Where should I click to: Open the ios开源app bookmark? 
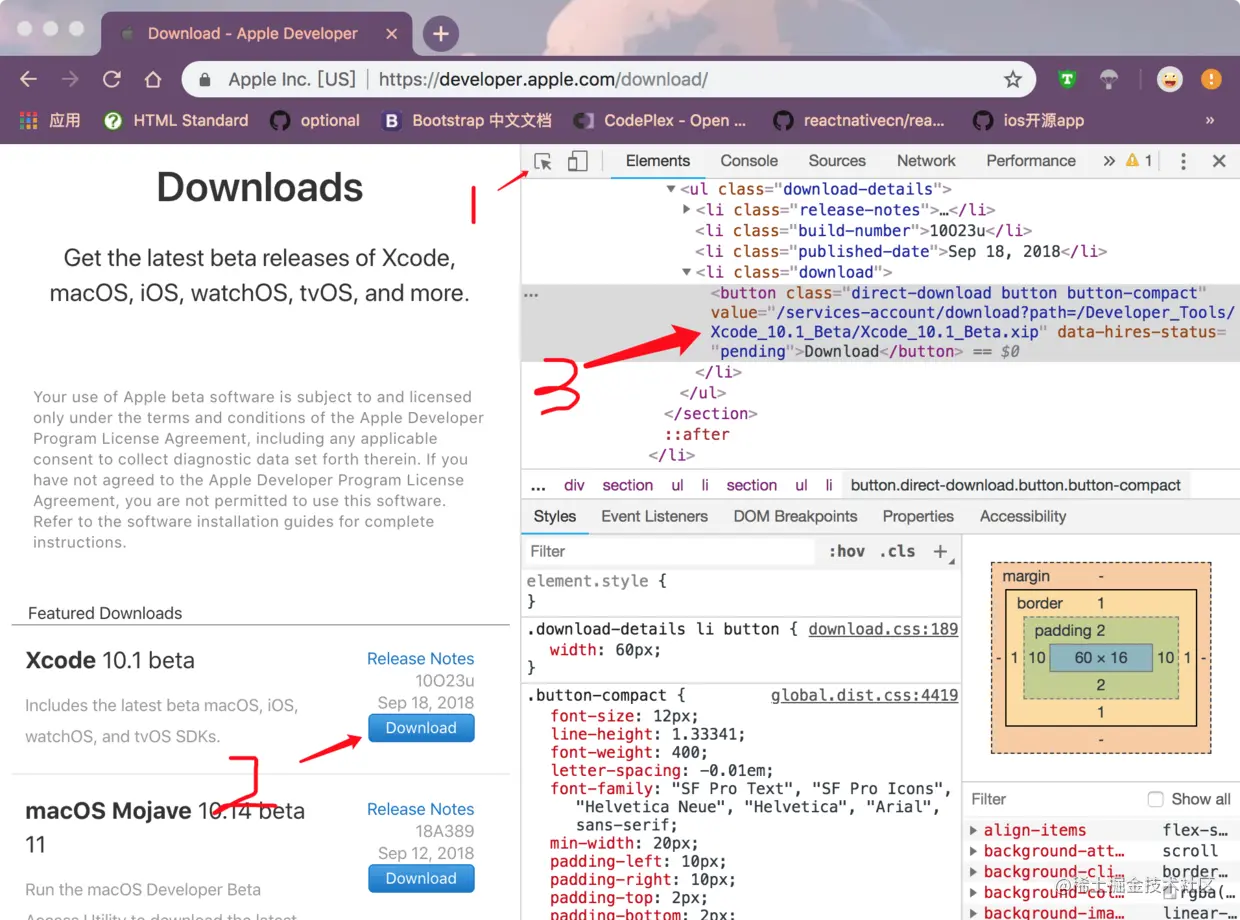tap(1029, 120)
